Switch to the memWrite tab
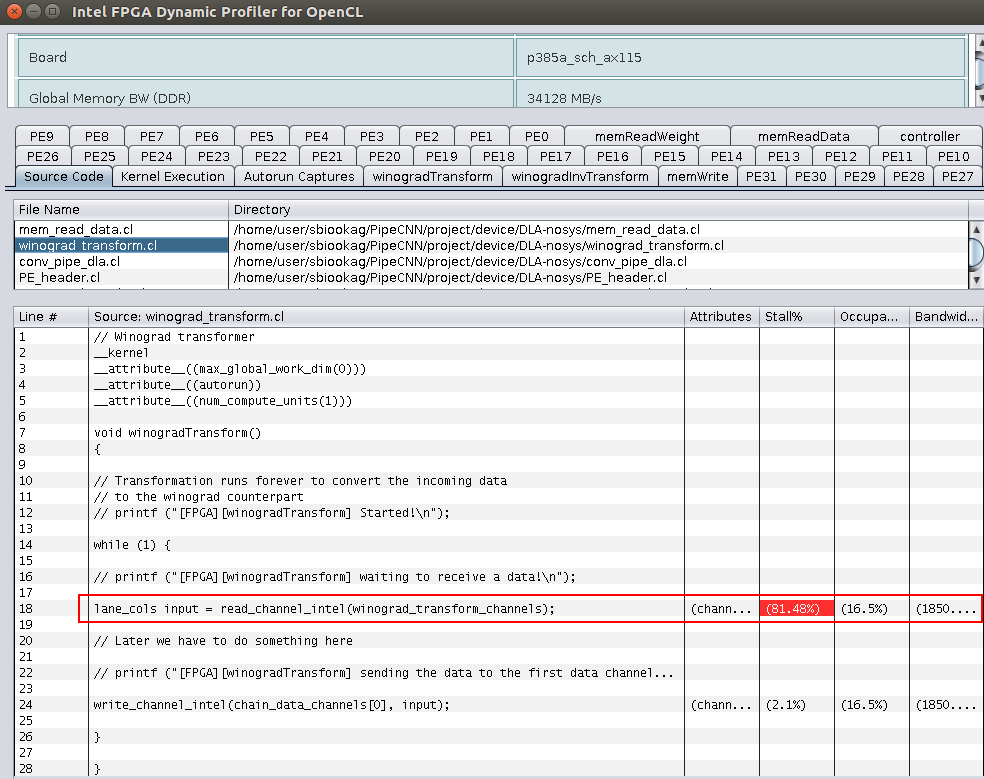 [x=697, y=177]
